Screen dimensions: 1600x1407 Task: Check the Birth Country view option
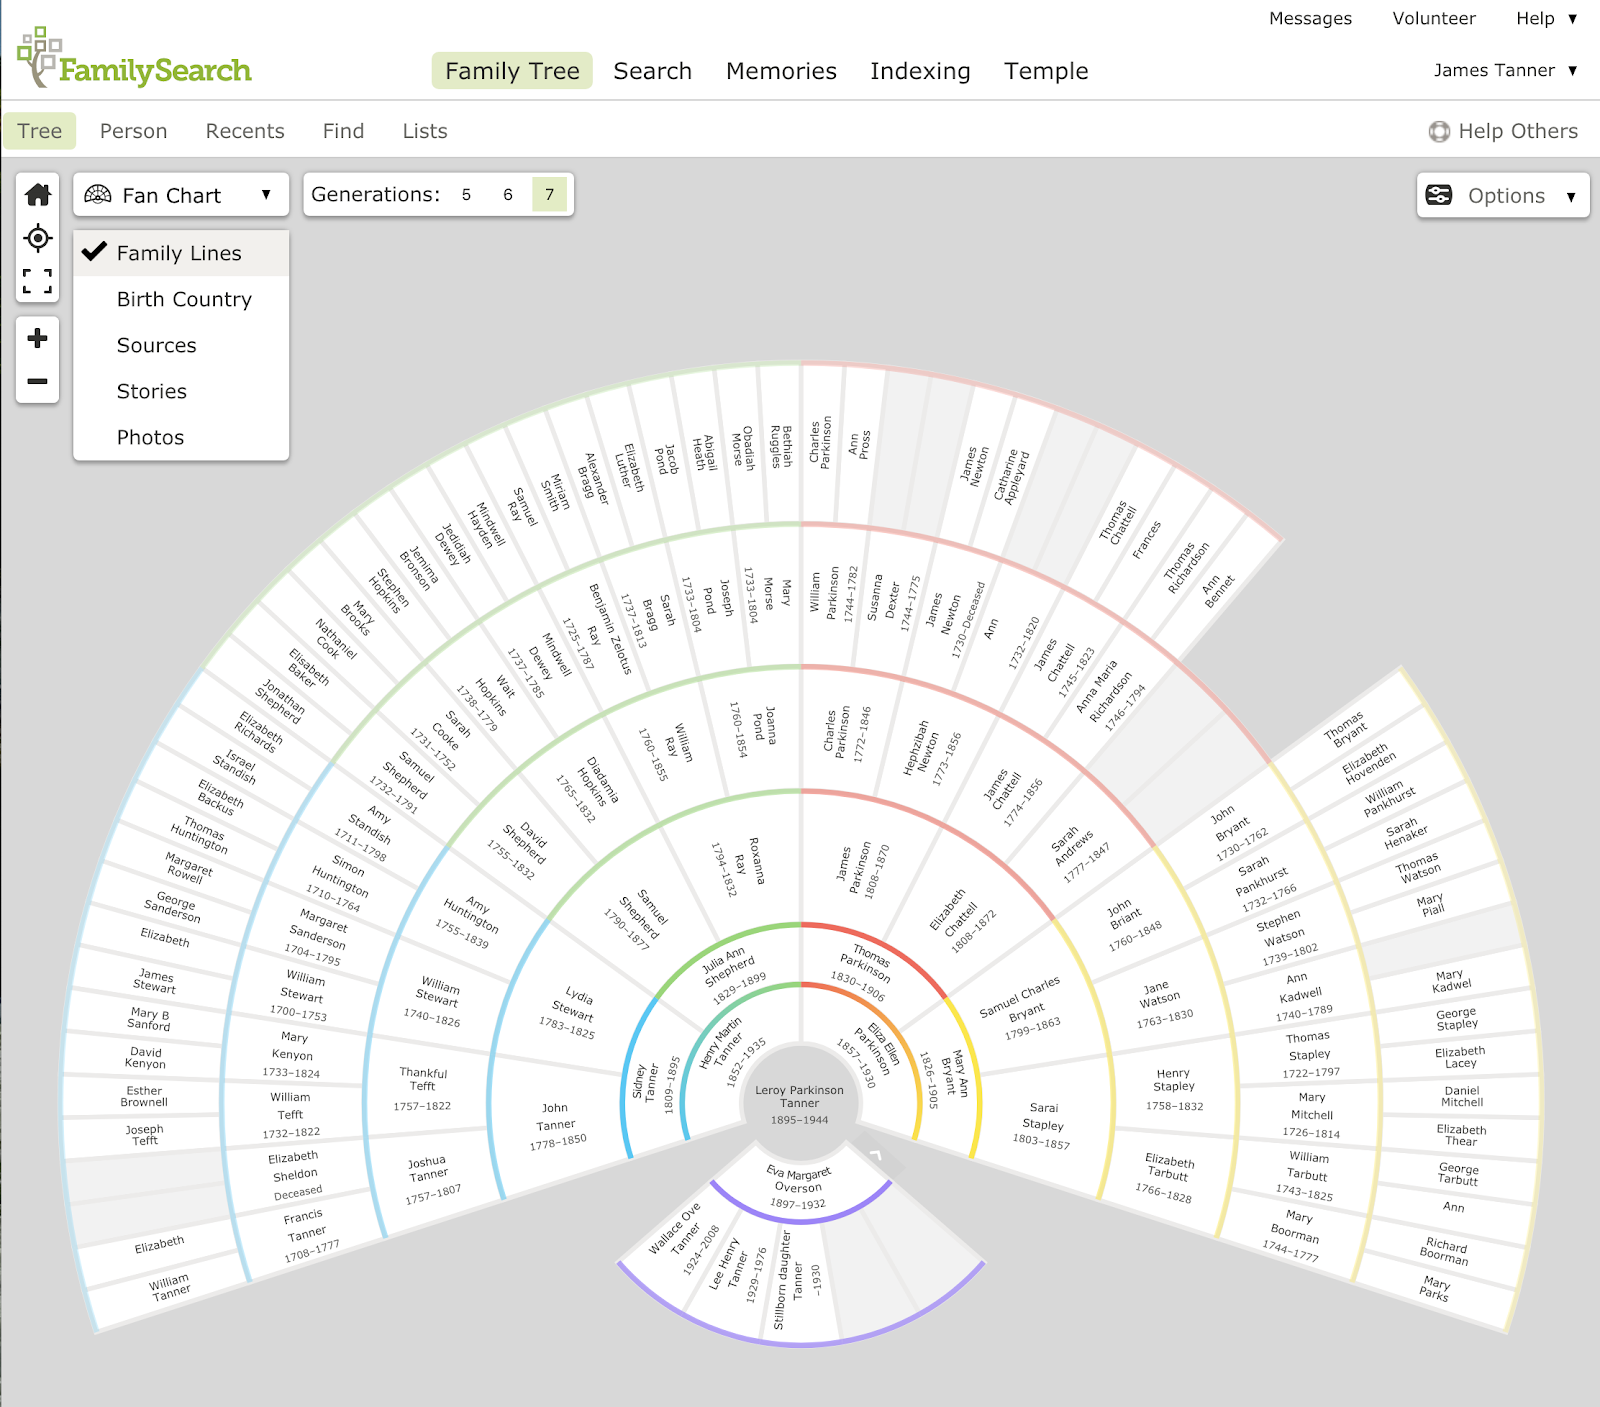click(x=184, y=299)
